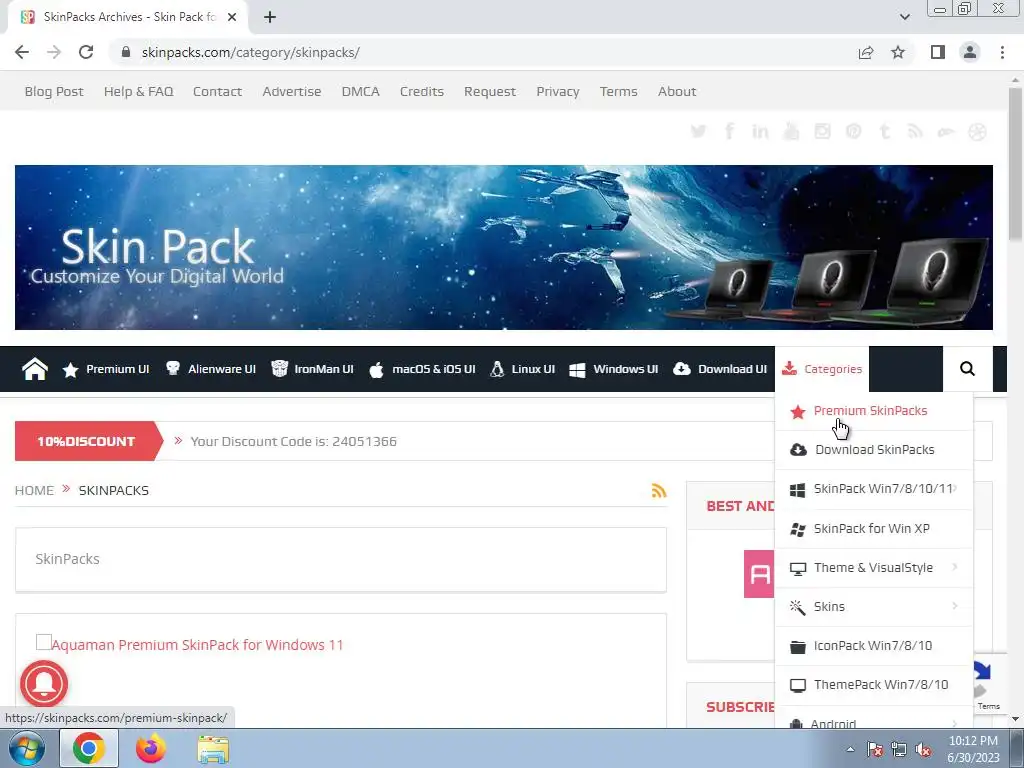The image size is (1024, 768).
Task: Select IconPack Win7/8/10 entry
Action: tap(874, 646)
